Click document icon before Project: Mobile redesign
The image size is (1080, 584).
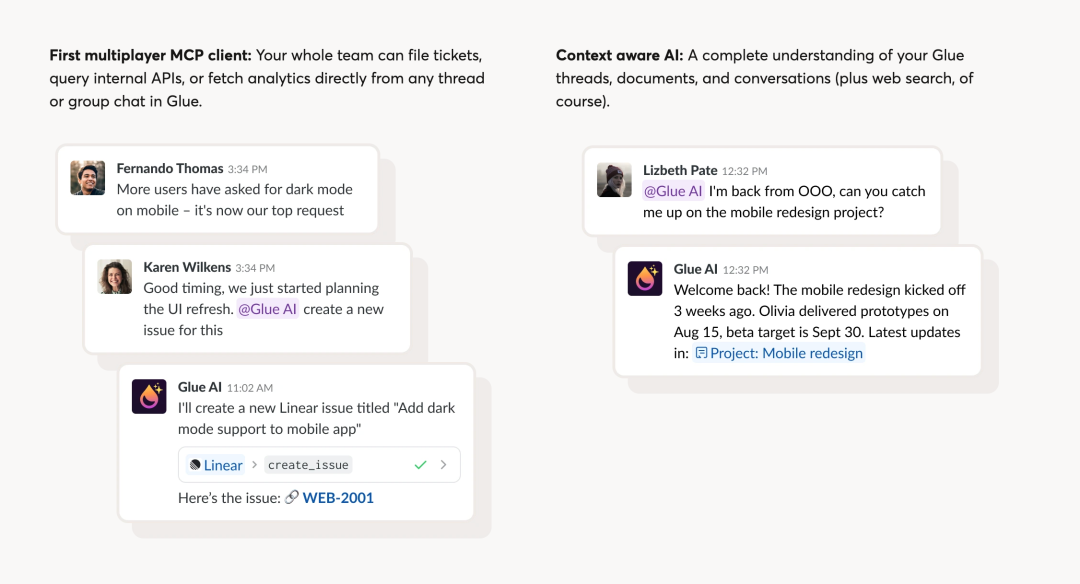coord(701,353)
